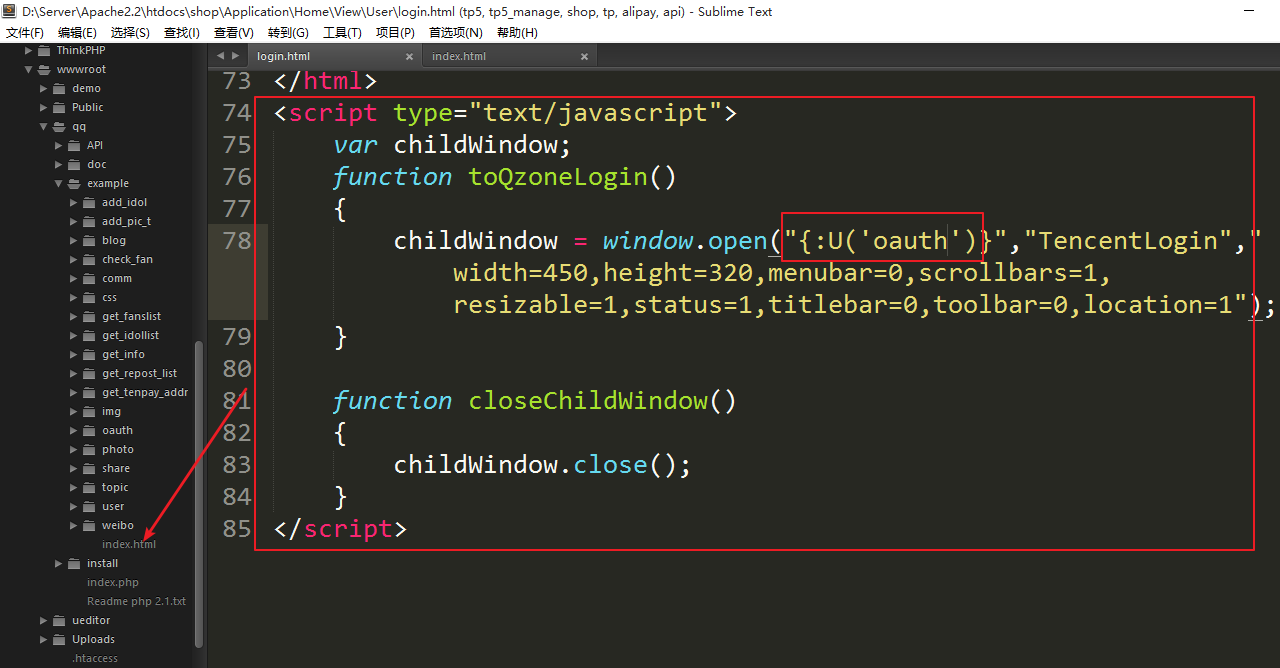This screenshot has width=1280, height=668.
Task: Open Readme php 2.1.txt file
Action: pos(136,601)
